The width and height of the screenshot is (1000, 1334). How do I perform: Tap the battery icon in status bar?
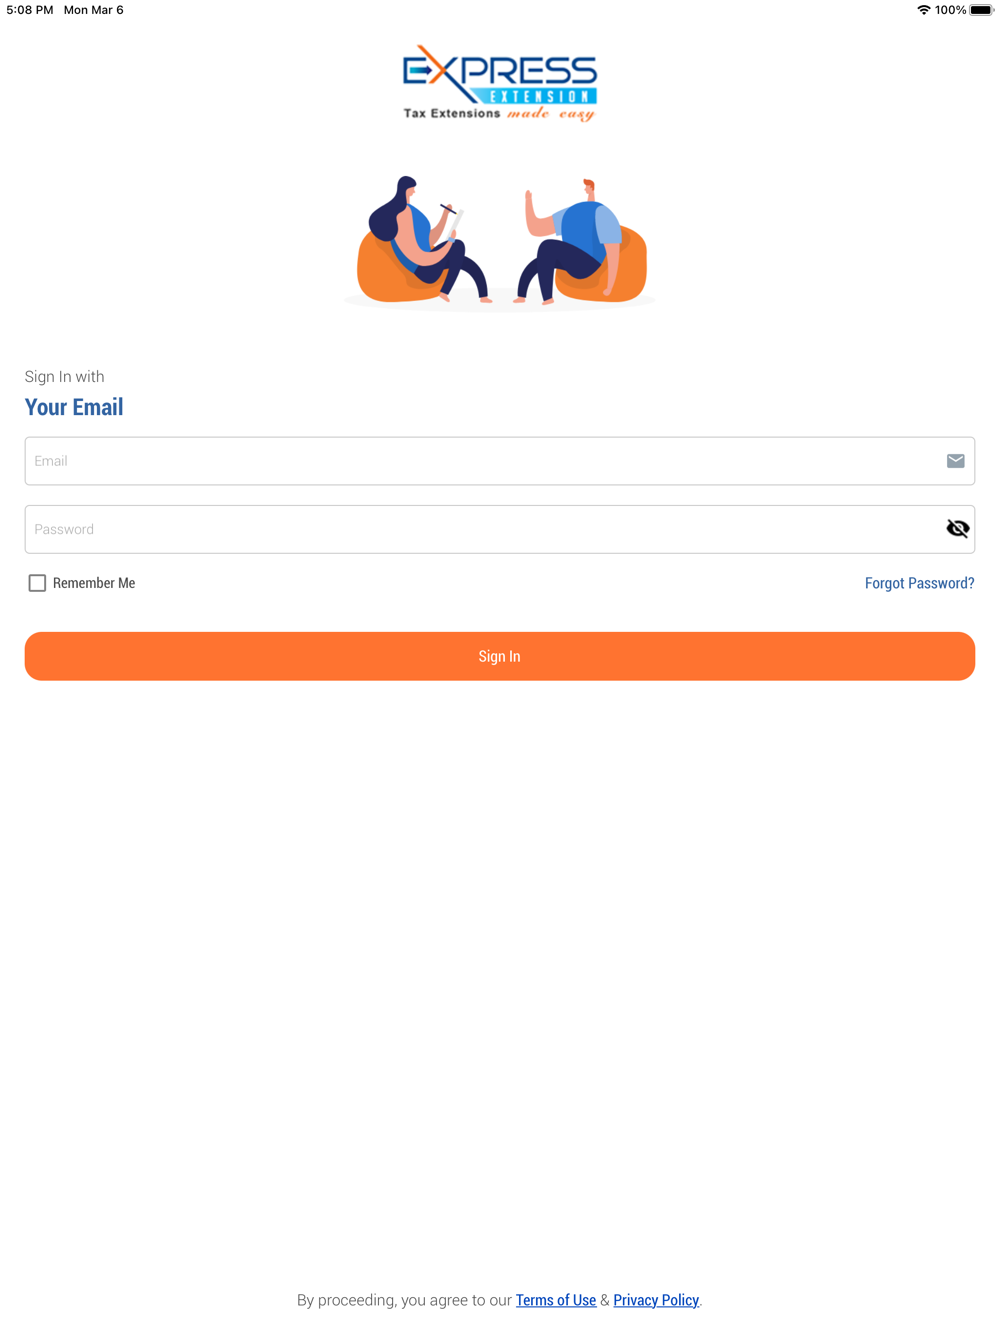[x=981, y=10]
